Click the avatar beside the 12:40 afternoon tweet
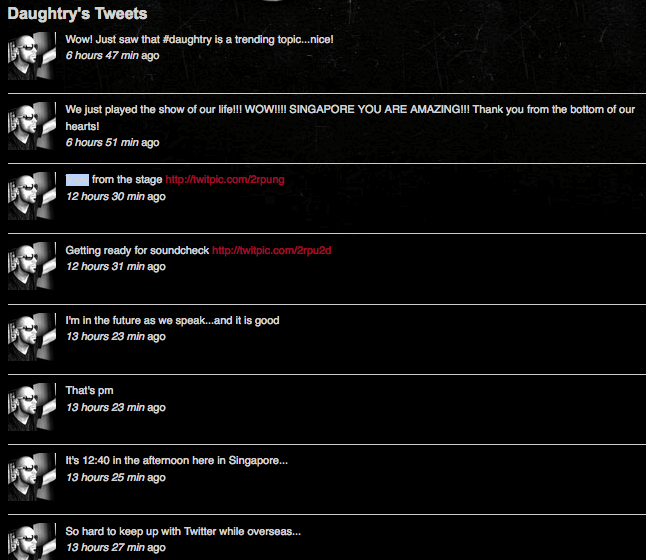This screenshot has height=560, width=646. 32,477
